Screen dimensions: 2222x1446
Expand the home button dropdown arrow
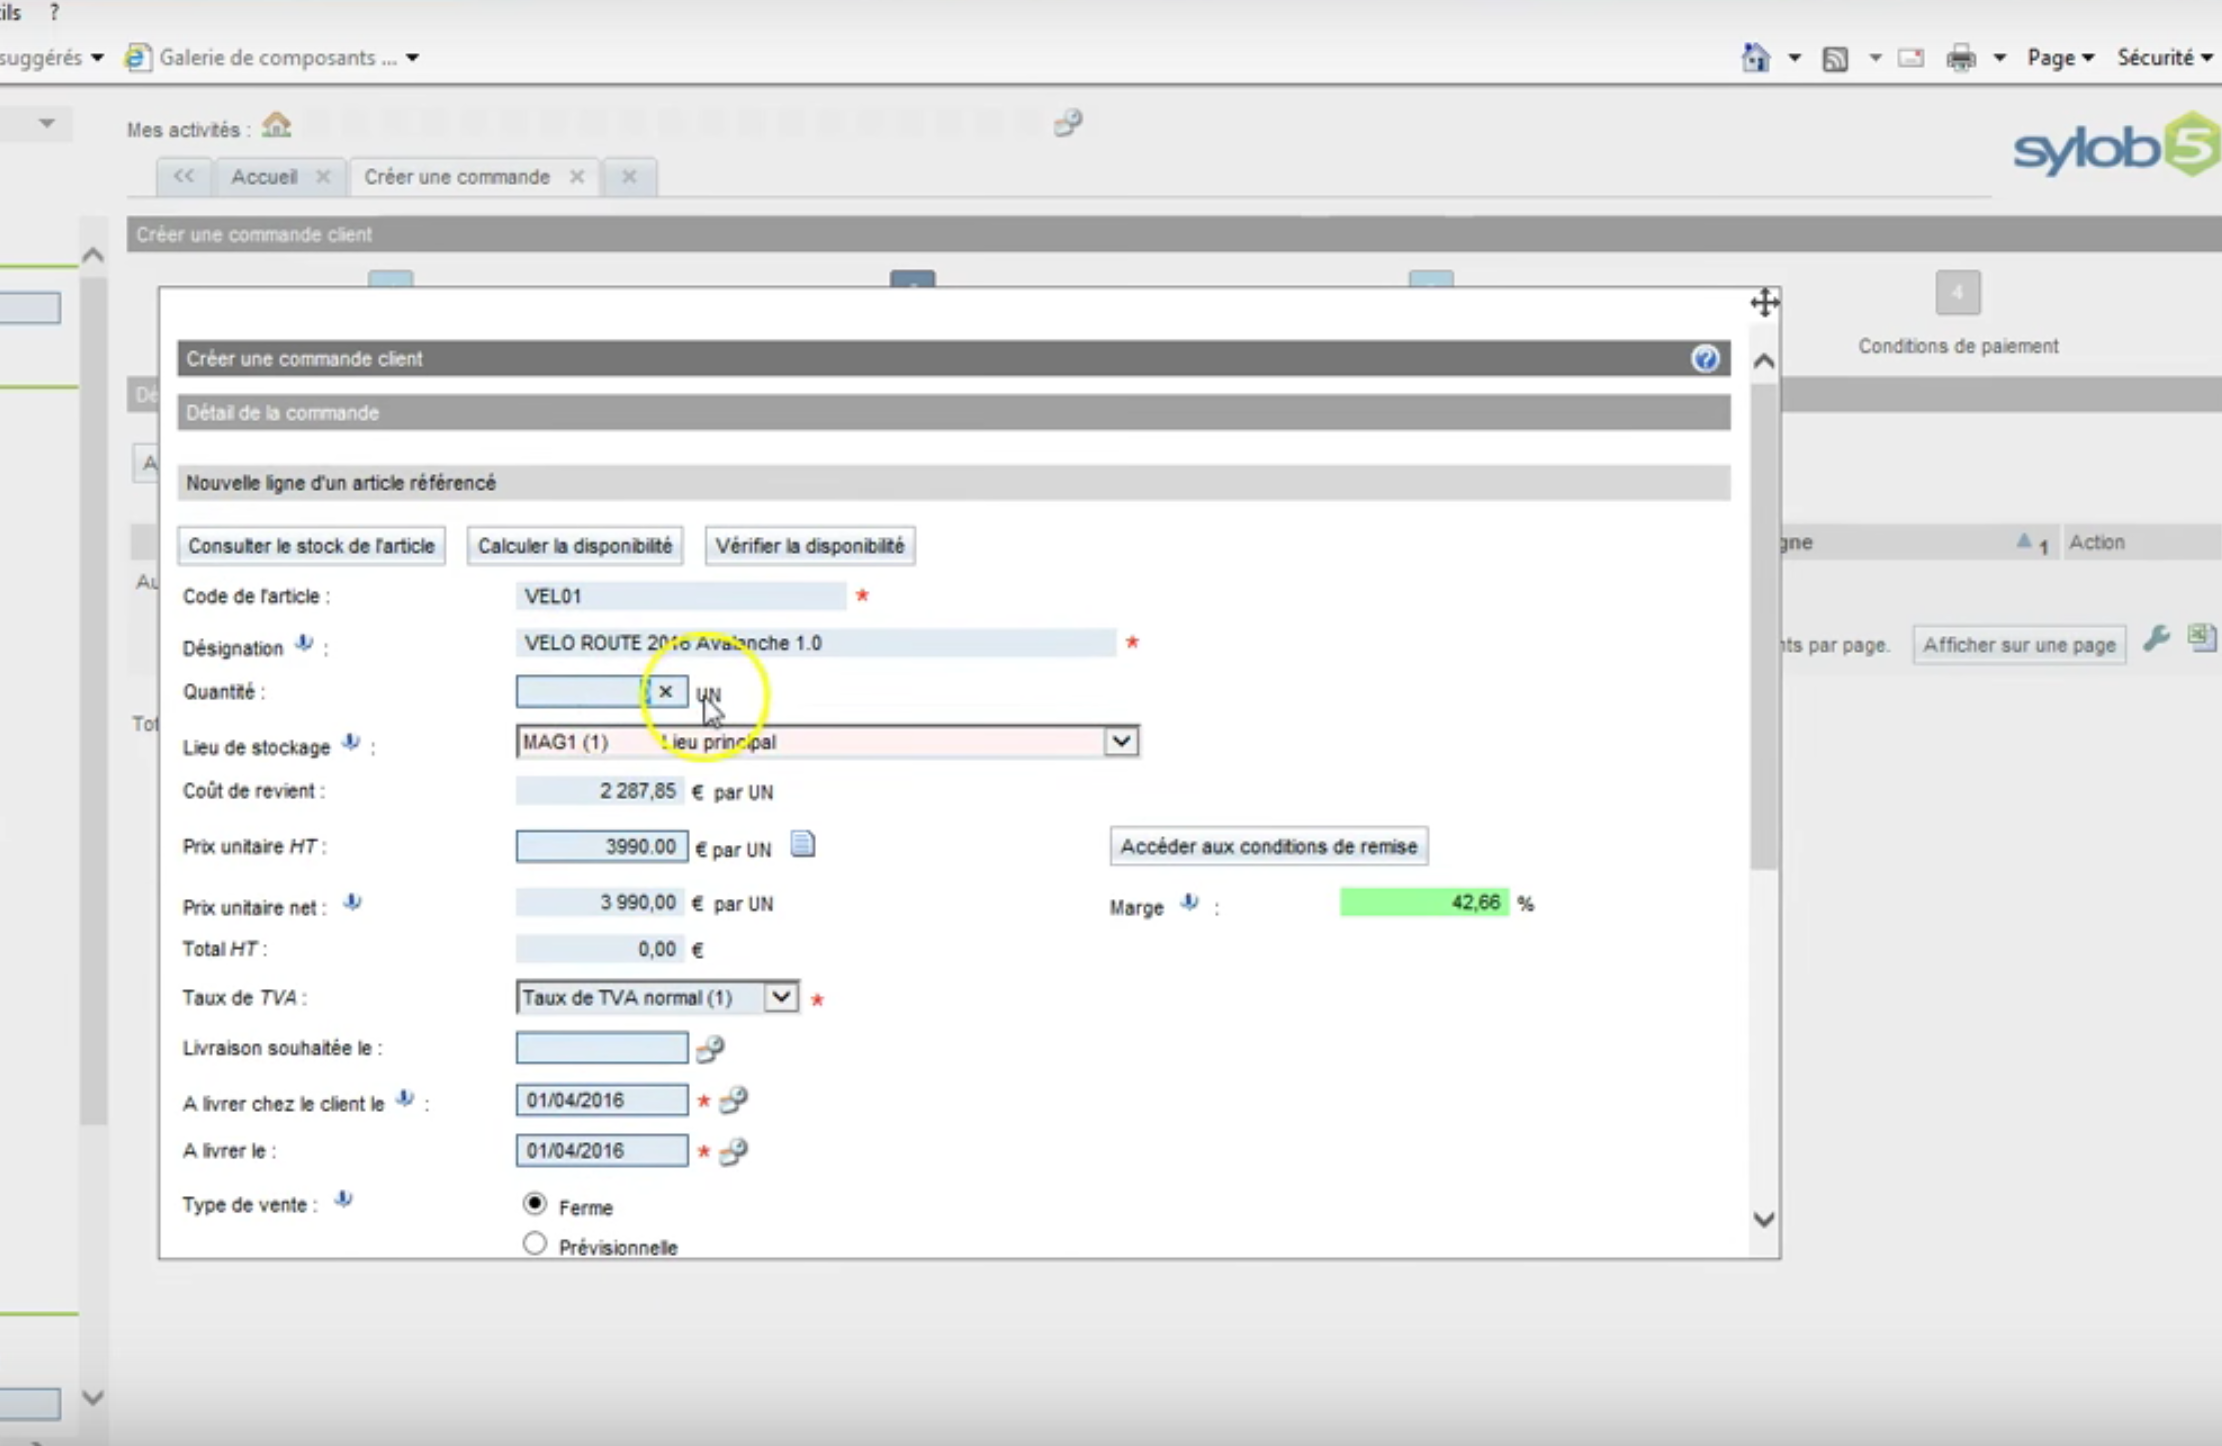click(x=1795, y=58)
